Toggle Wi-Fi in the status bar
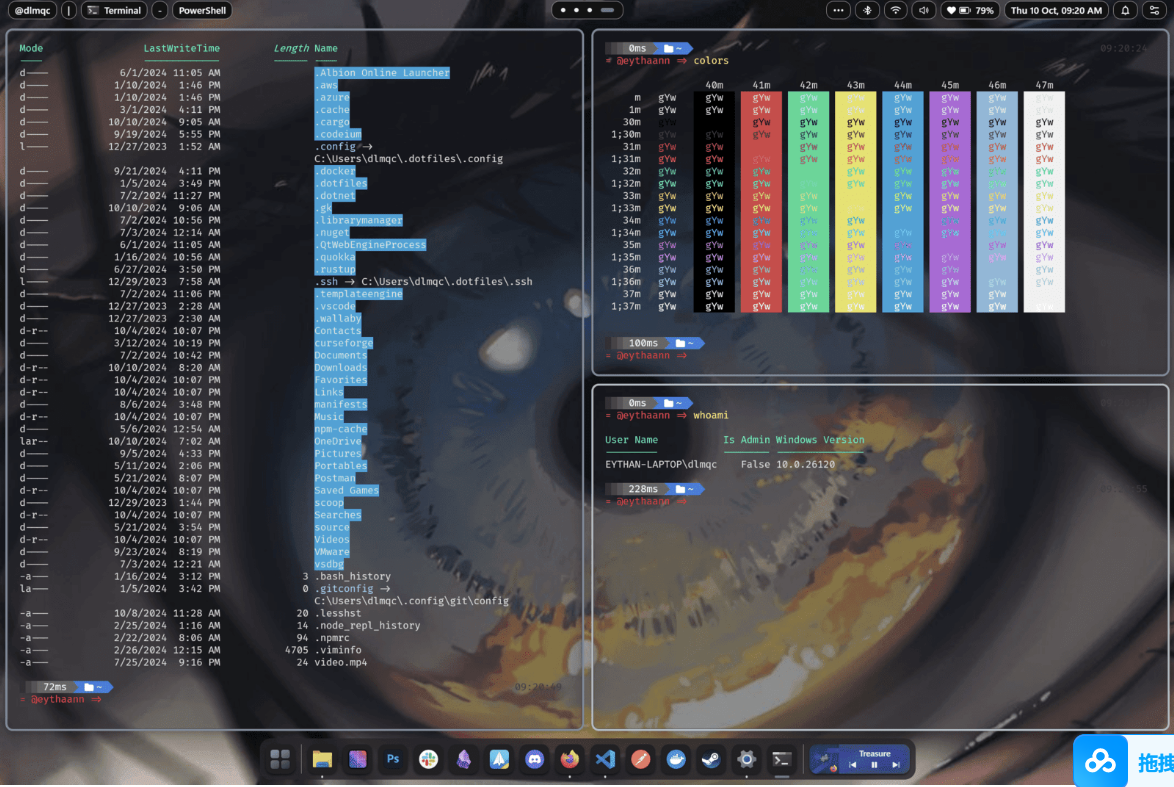 (x=894, y=10)
